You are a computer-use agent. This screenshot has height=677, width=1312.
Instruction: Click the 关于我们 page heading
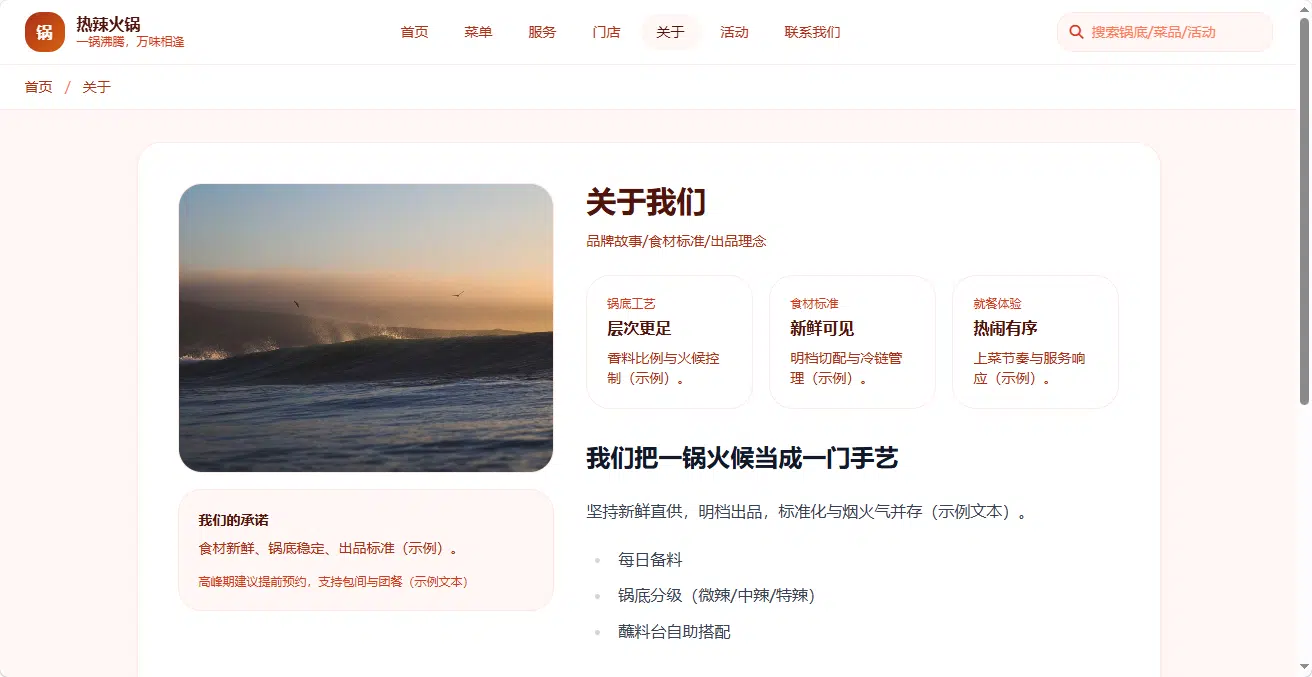pos(646,202)
